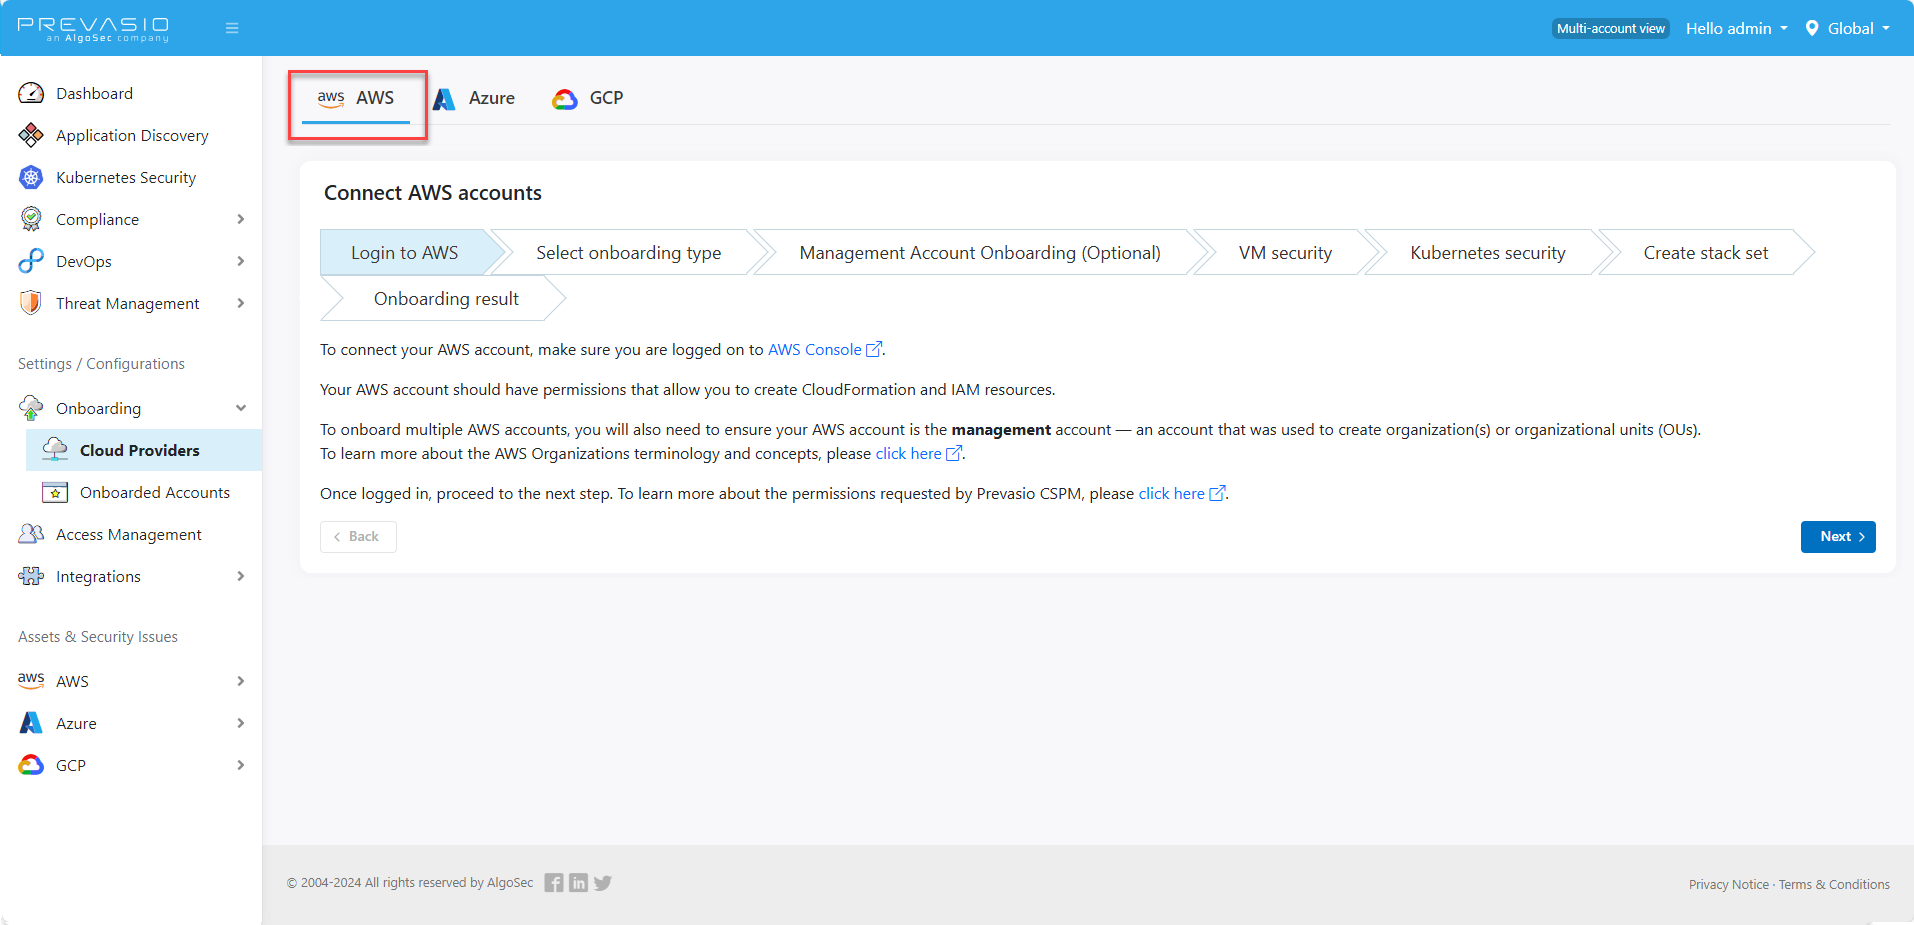This screenshot has height=925, width=1914.
Task: Select the Select onboarding type step
Action: tap(629, 253)
